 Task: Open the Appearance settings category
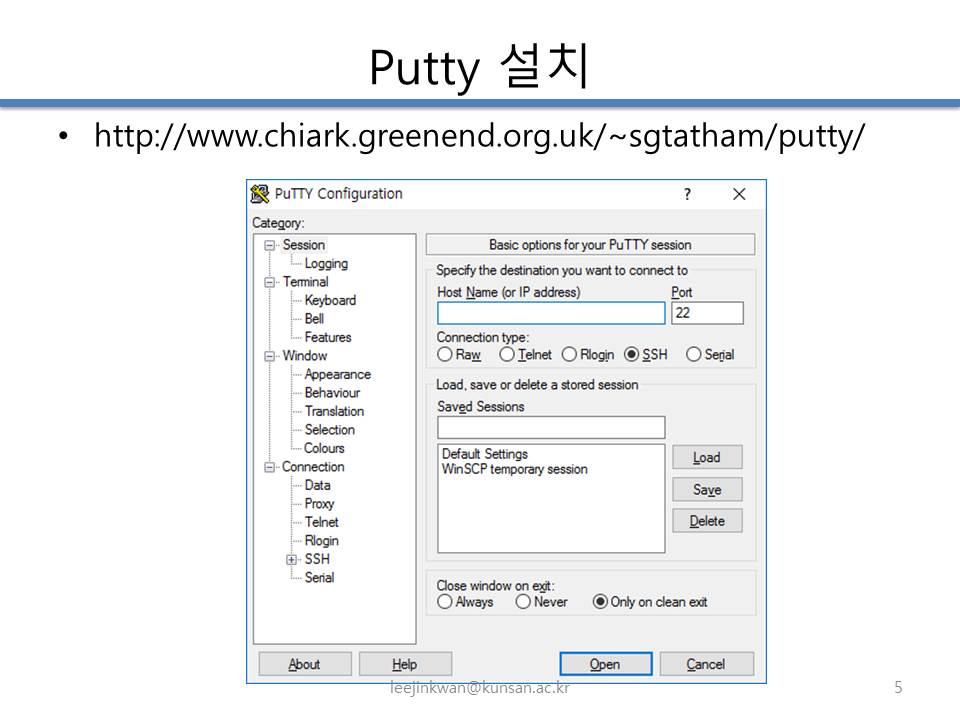click(337, 375)
